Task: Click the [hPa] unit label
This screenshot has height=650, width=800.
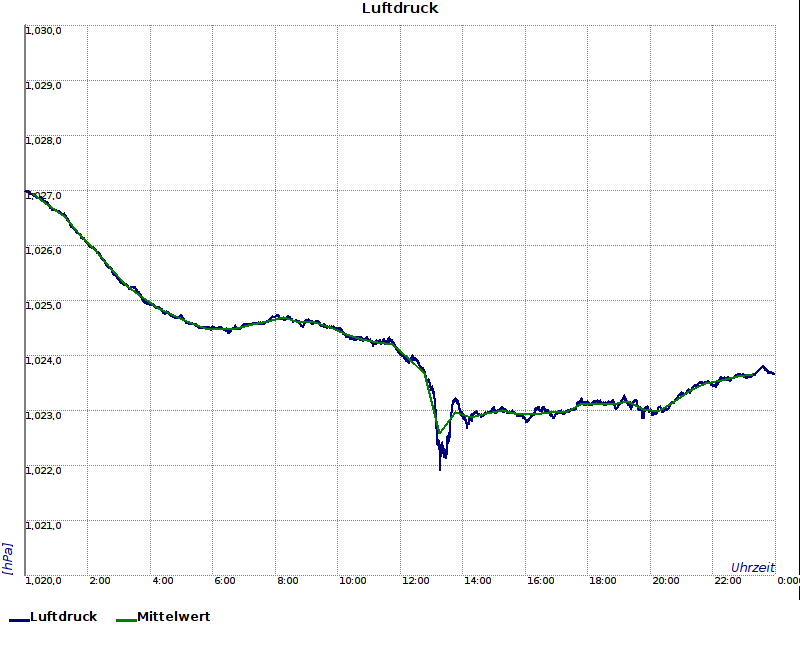Action: coord(7,559)
